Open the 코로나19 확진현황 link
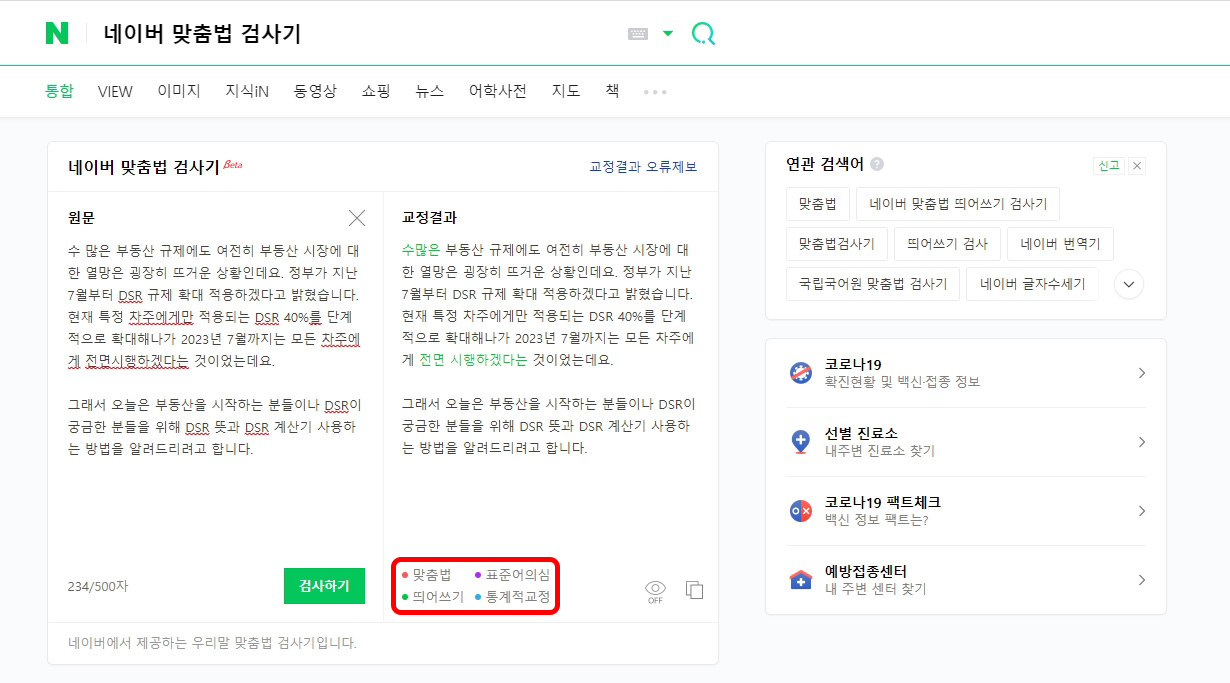Screen dimensions: 1230x683 903,373
